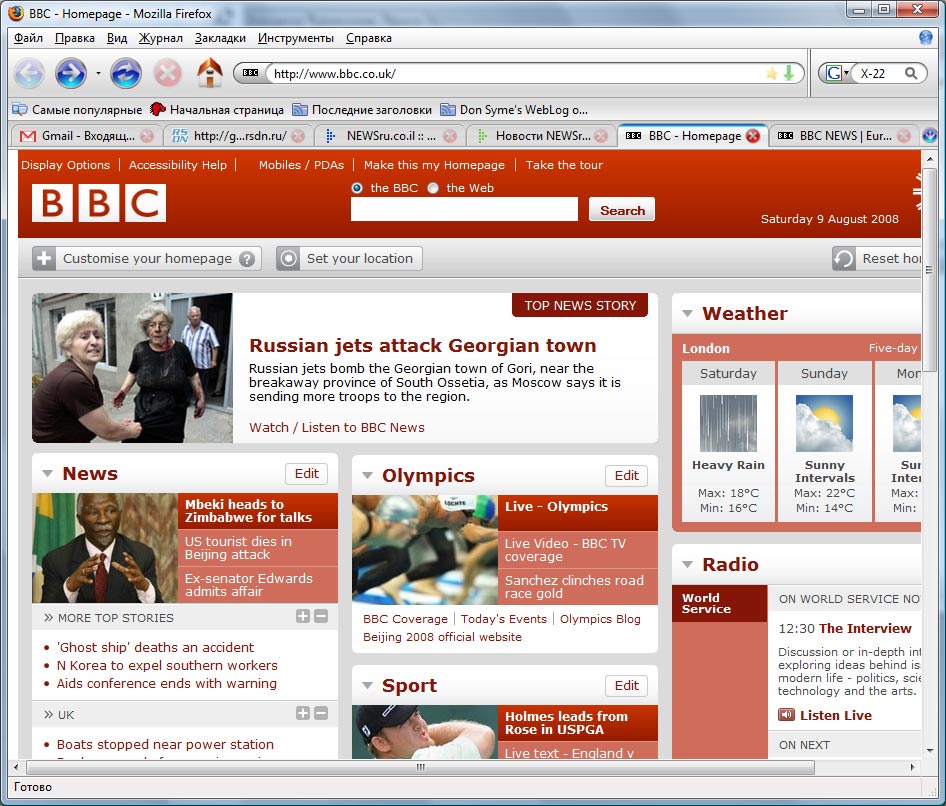The width and height of the screenshot is (946, 806).
Task: Edit the Olympics section
Action: click(626, 476)
